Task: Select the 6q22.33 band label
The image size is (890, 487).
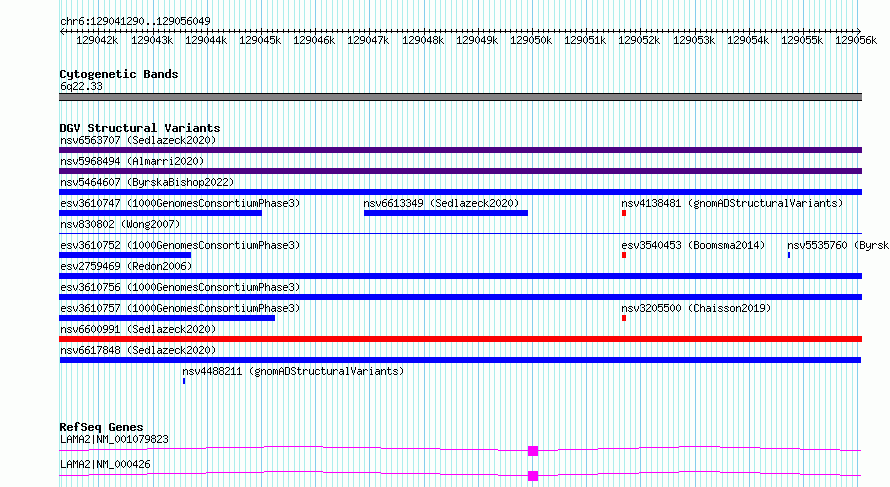Action: click(x=81, y=86)
